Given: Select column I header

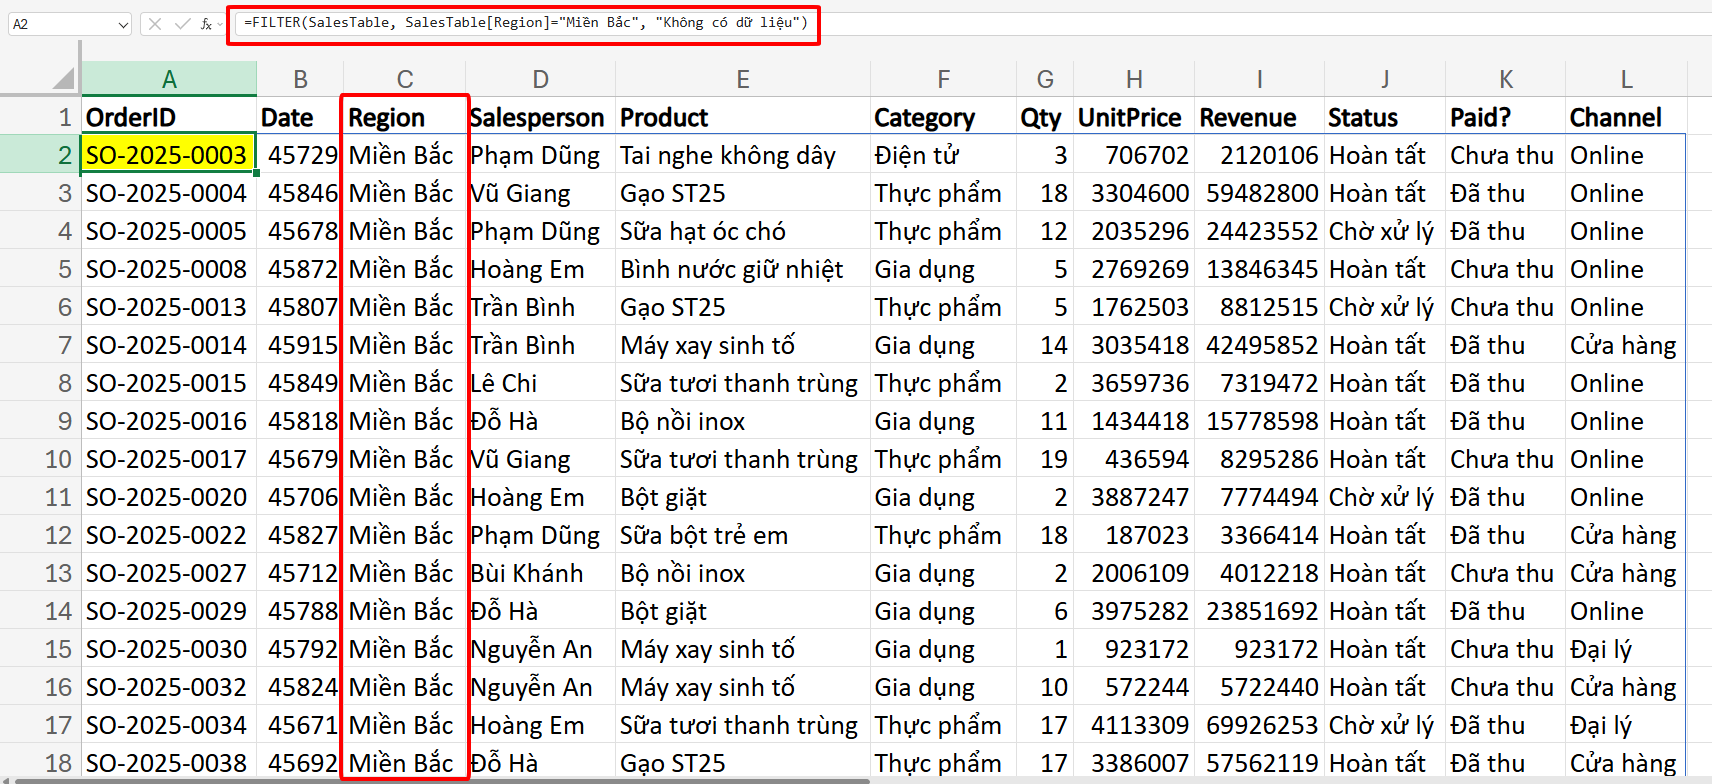Looking at the screenshot, I should [1259, 79].
